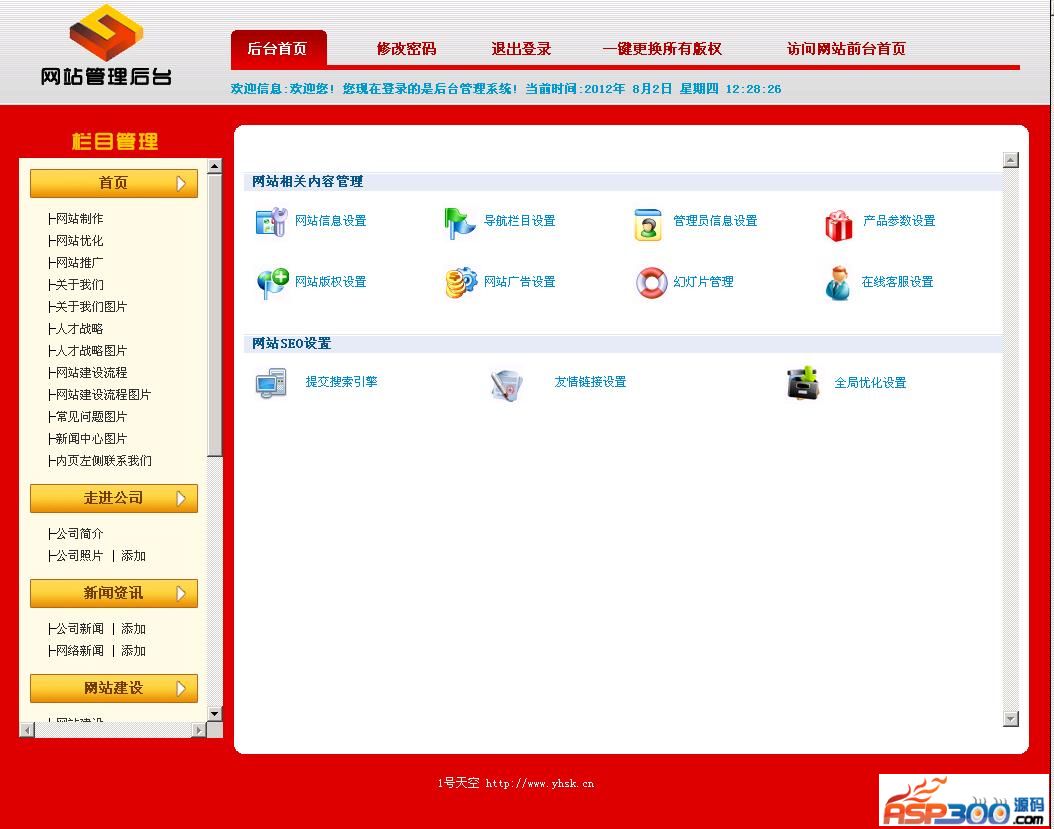1054x829 pixels.
Task: Click the 网站版权设置 icon
Action: click(x=273, y=284)
